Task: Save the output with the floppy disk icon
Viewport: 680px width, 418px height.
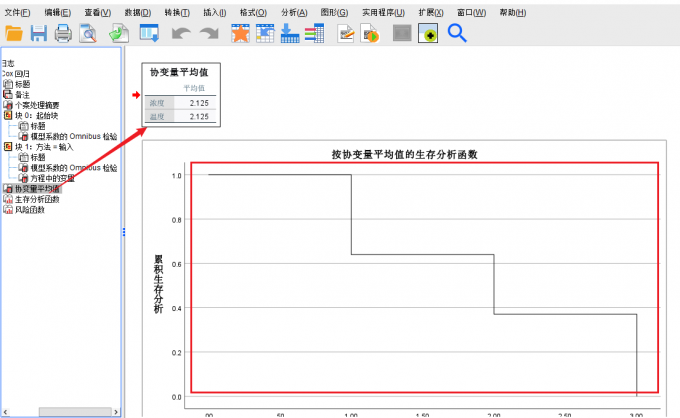Action: tap(38, 34)
